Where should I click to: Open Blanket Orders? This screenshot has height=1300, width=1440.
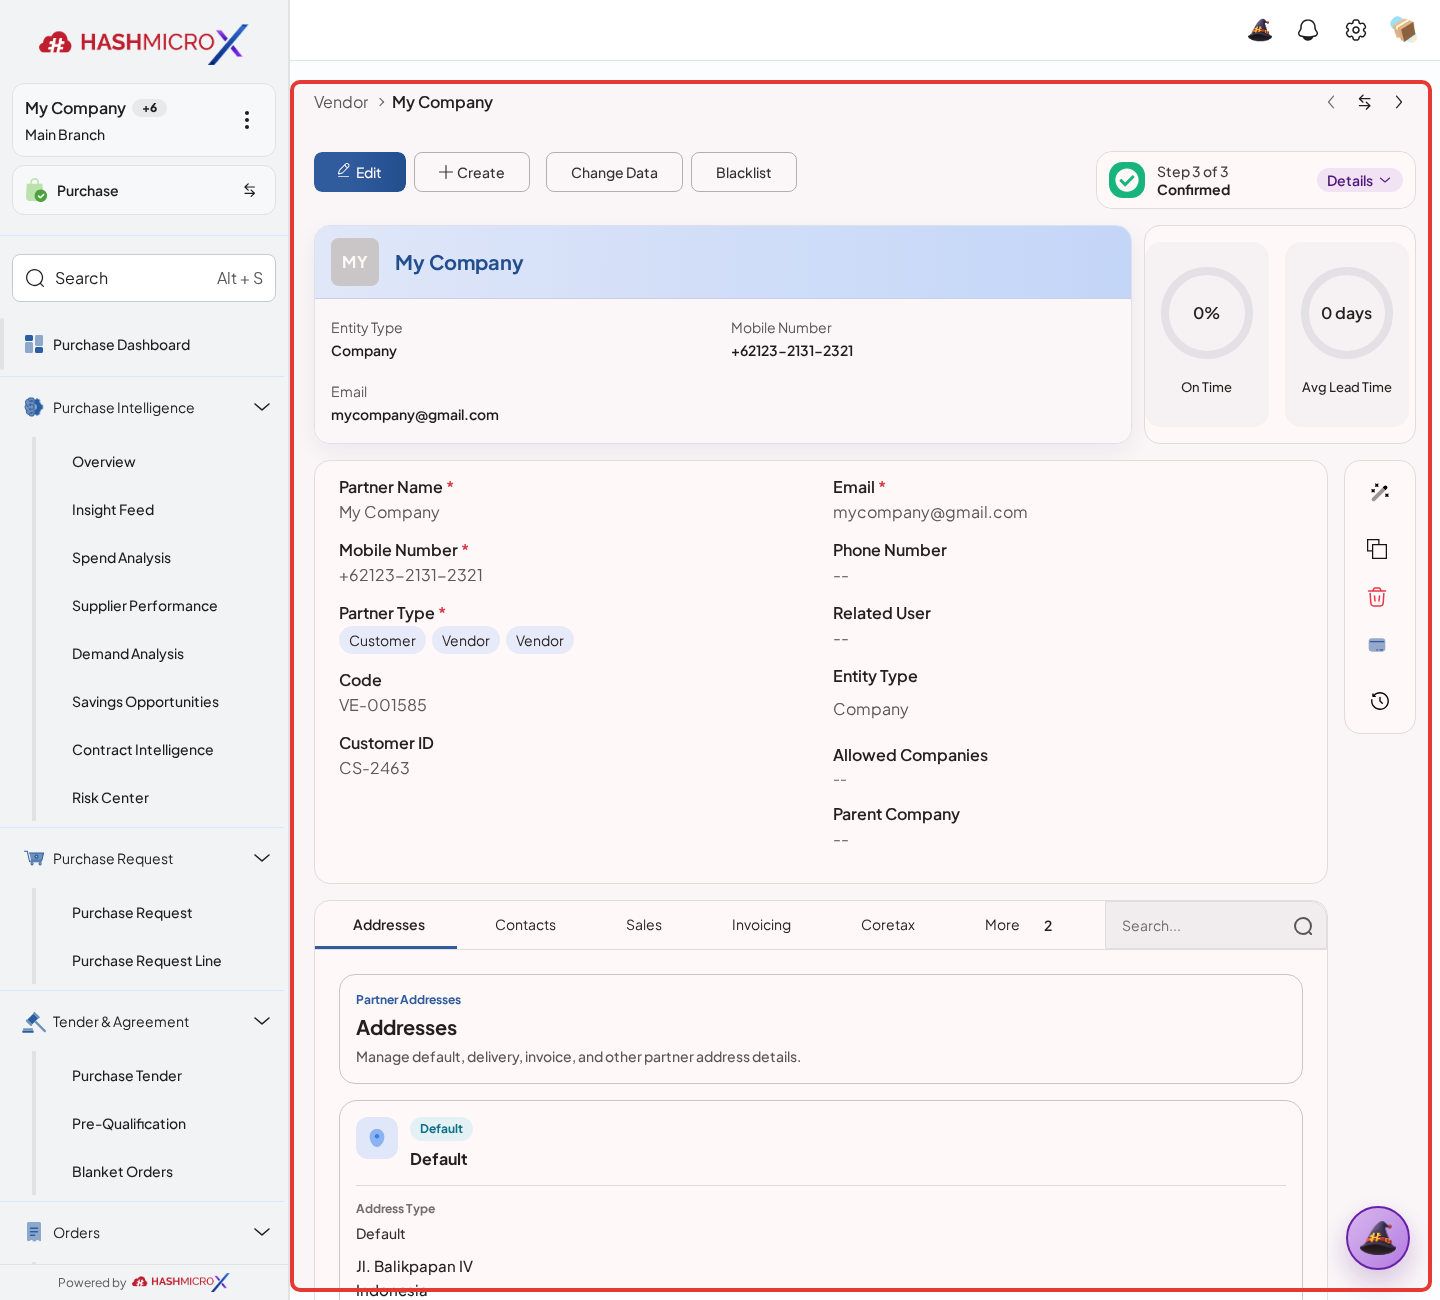pyautogui.click(x=122, y=1172)
